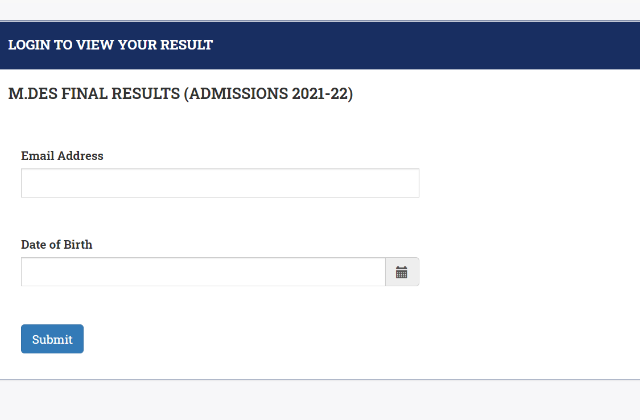Click the Date of Birth label
Viewport: 640px width, 420px height.
(x=57, y=245)
